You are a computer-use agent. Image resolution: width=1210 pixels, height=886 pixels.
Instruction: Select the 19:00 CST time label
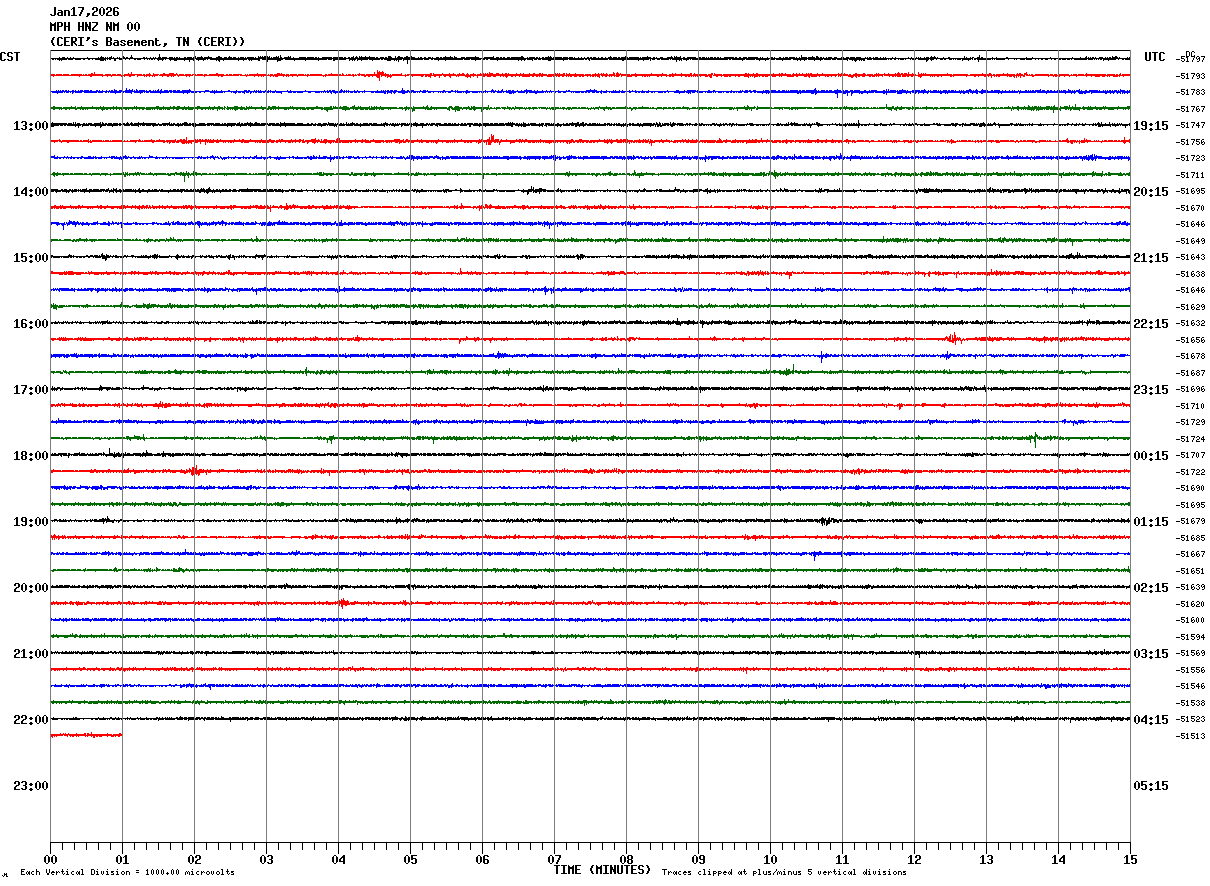[x=31, y=522]
